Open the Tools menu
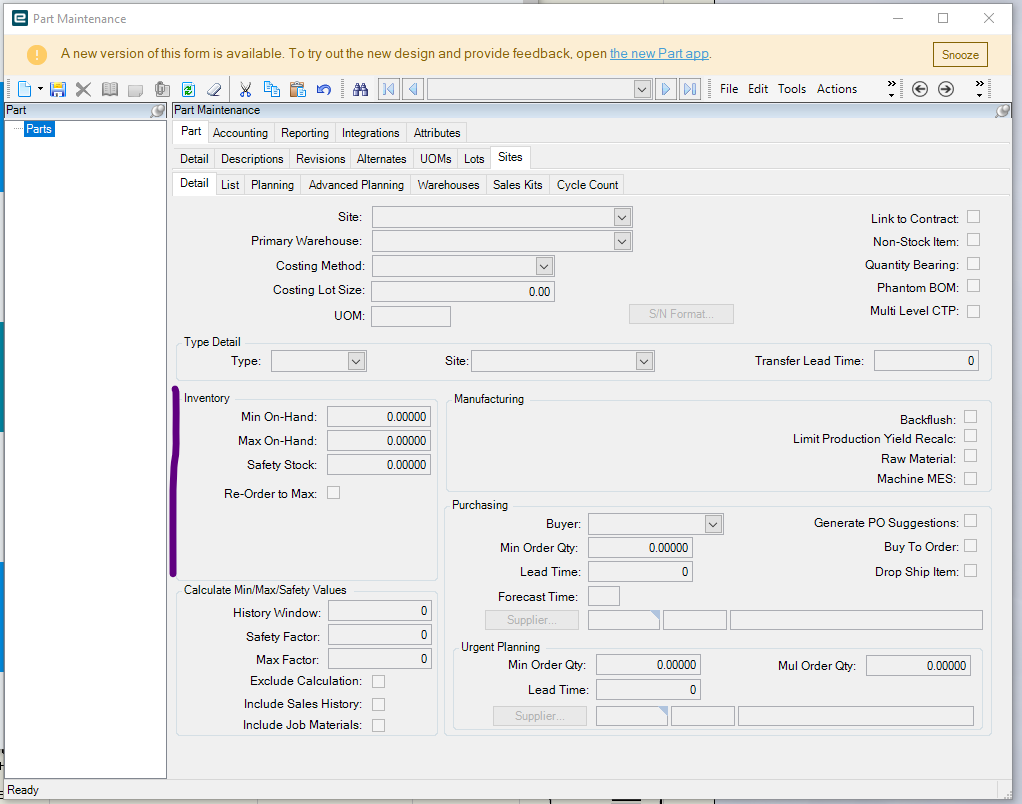The width and height of the screenshot is (1022, 804). tap(791, 89)
